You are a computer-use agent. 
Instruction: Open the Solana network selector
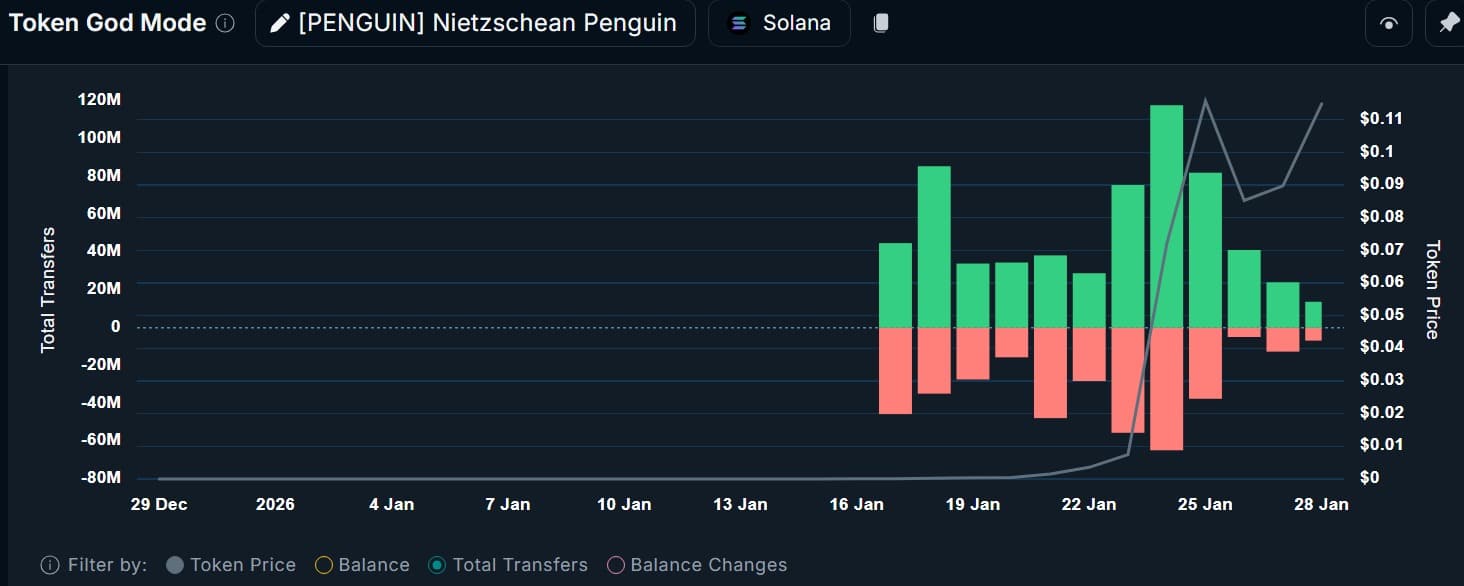tap(779, 22)
